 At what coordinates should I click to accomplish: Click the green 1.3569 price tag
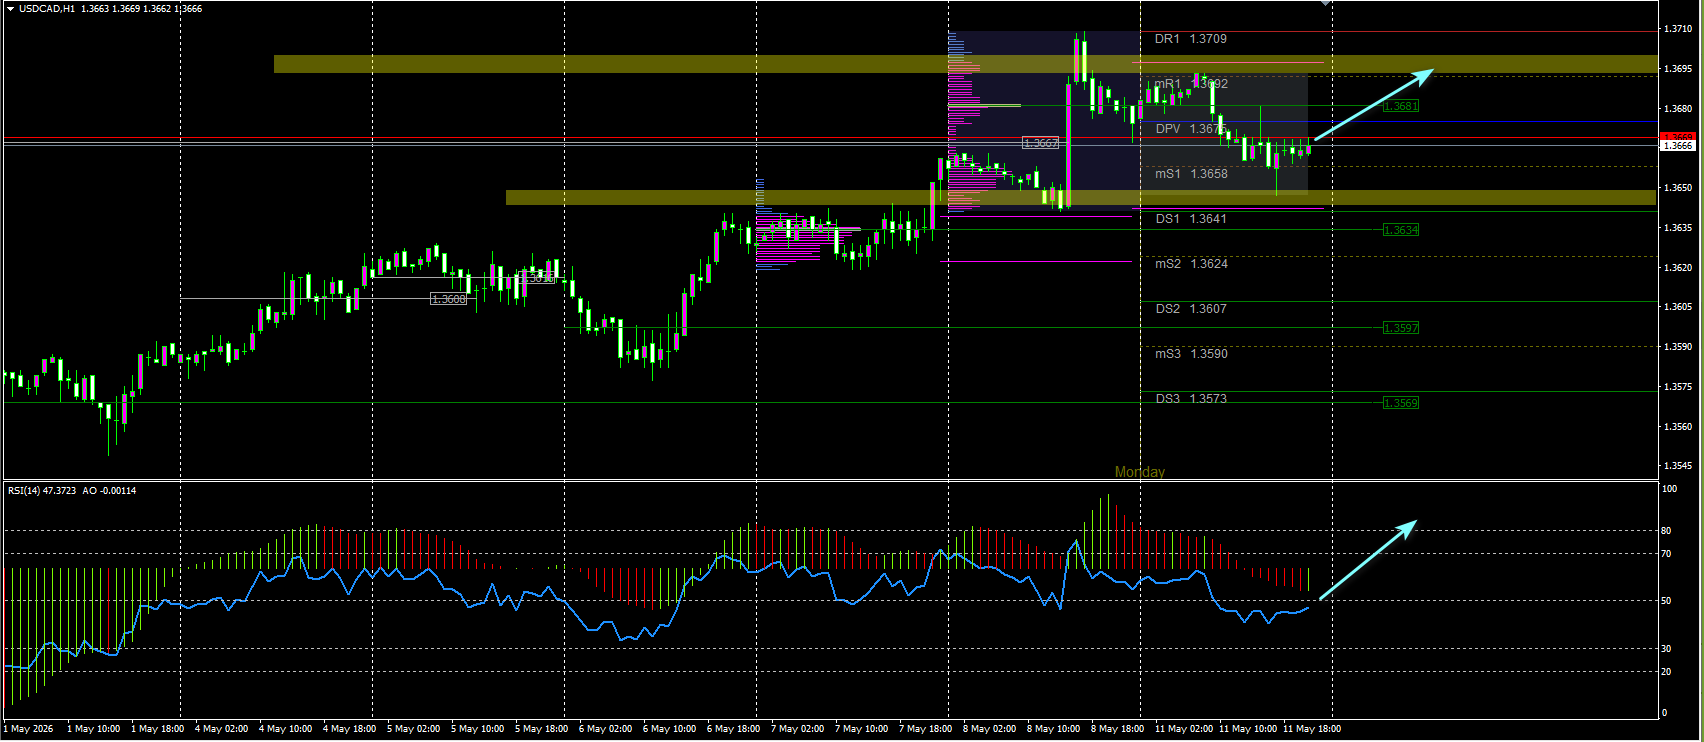[x=1401, y=403]
